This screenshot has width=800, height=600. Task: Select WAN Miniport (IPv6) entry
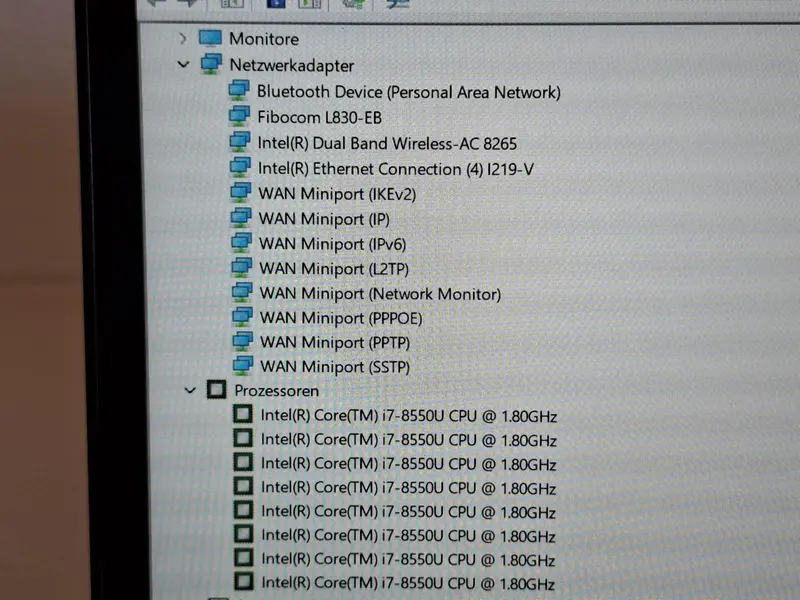(332, 244)
